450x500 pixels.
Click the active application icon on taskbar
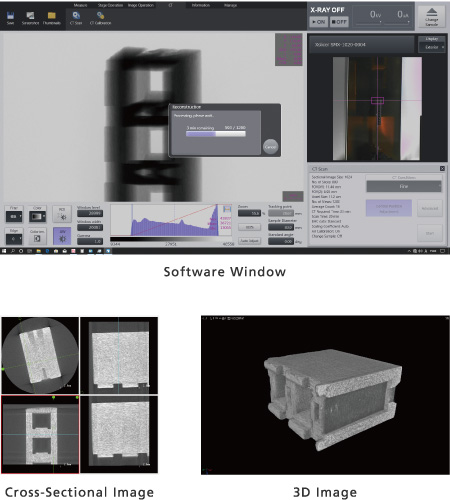click(108, 251)
